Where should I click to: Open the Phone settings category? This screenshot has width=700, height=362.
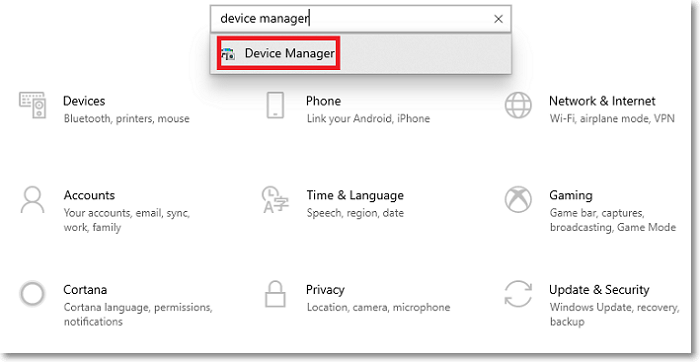point(324,101)
